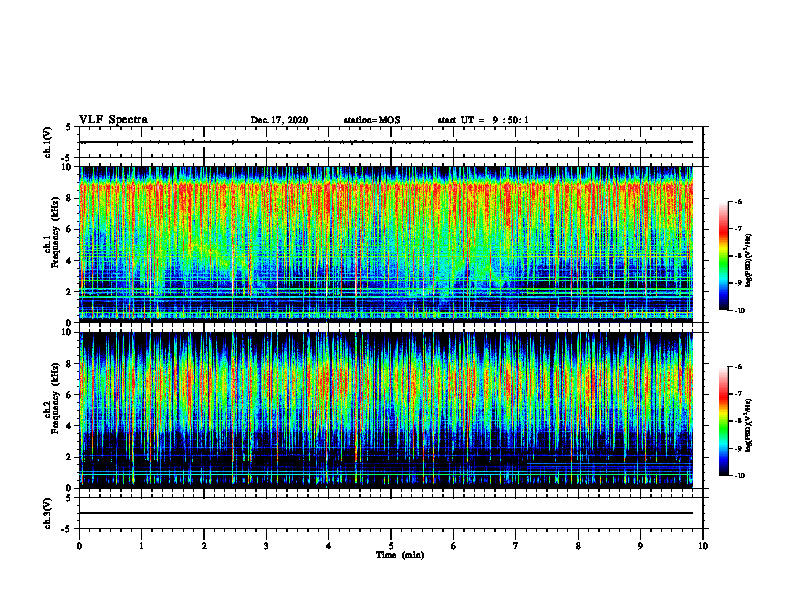Click the "7" tick label on time axis
792x612 pixels.
[x=516, y=546]
